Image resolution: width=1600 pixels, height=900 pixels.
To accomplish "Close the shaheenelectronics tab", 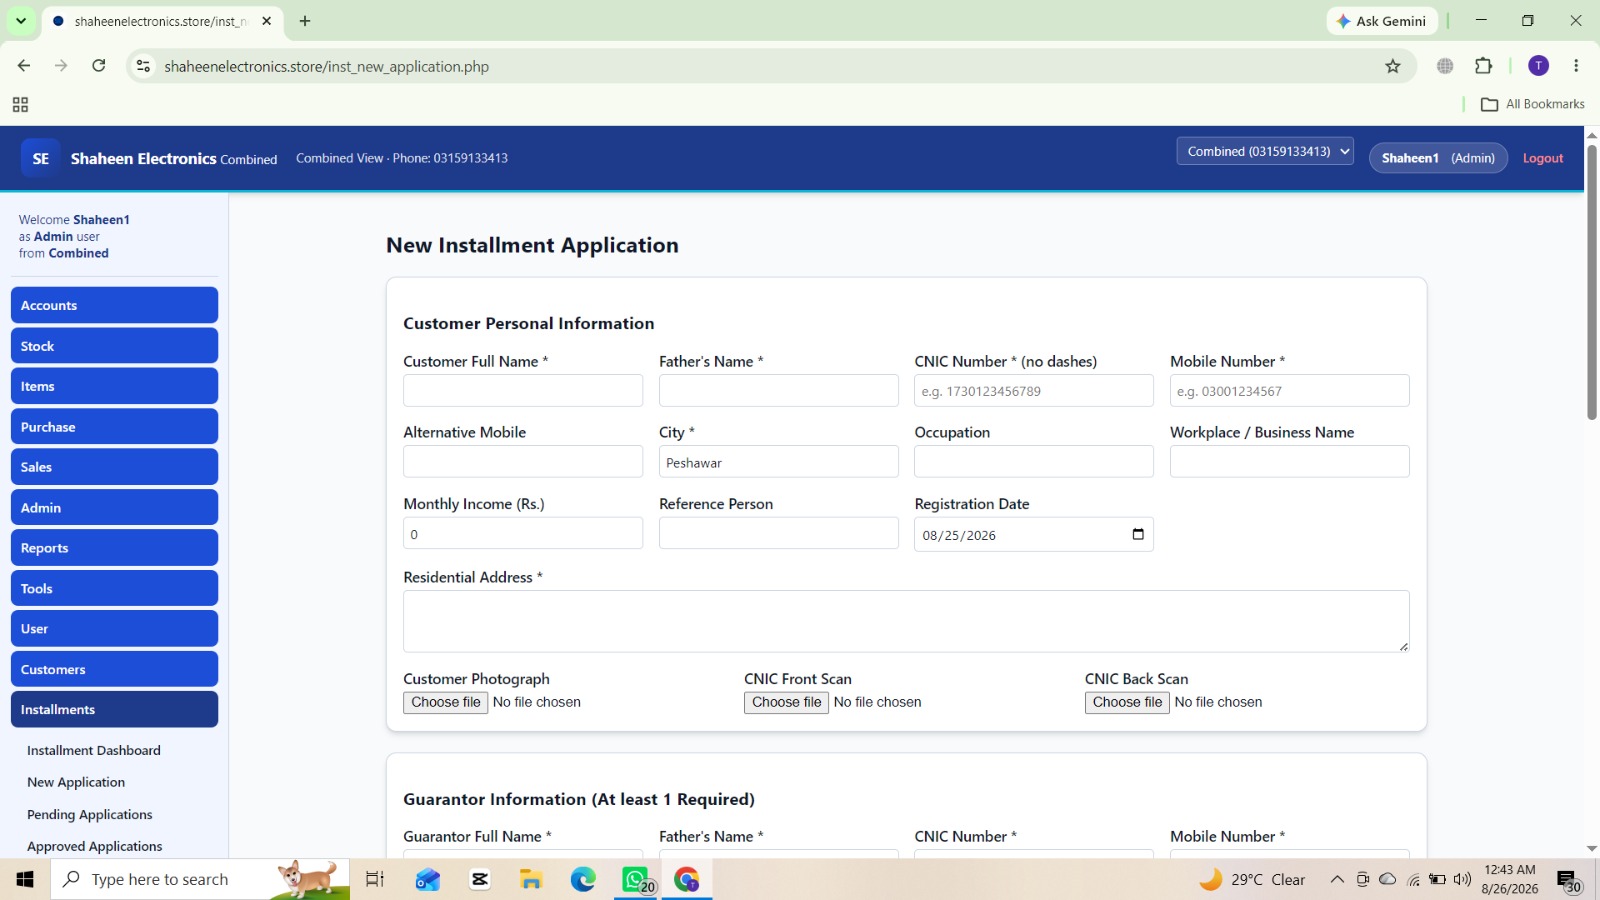I will [x=267, y=21].
